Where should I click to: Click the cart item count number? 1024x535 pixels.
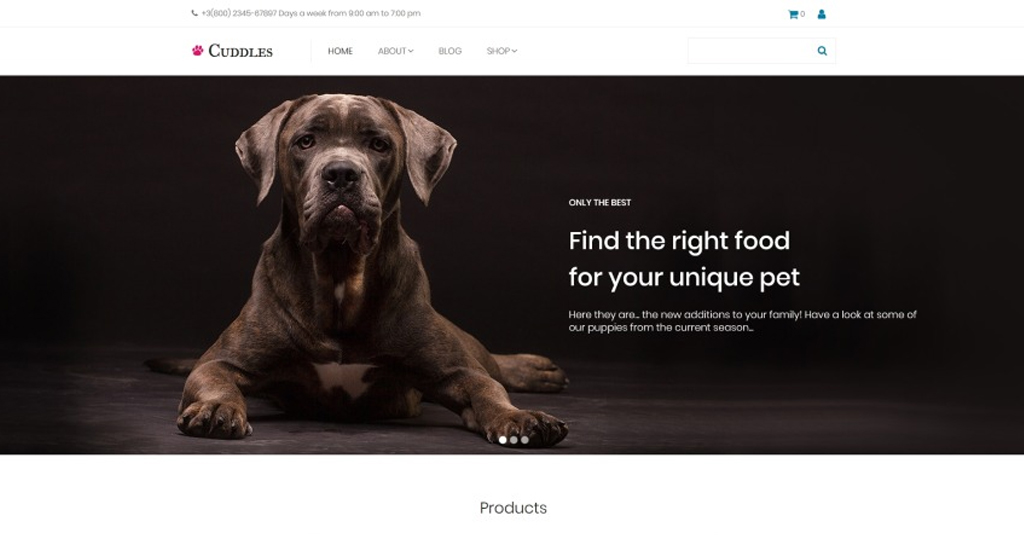(803, 14)
